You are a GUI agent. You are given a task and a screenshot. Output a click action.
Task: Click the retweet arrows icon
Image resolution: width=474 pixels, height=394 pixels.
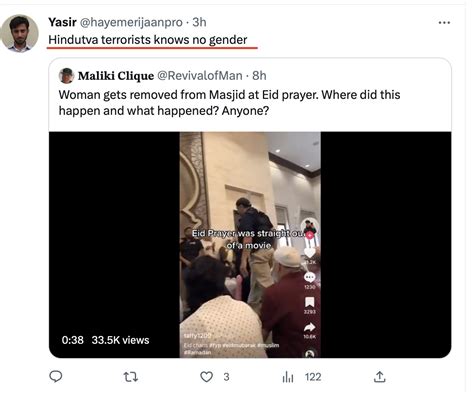click(131, 377)
